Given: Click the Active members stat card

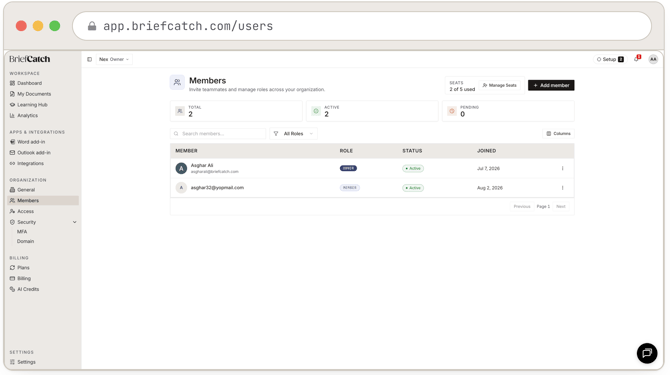Looking at the screenshot, I should pyautogui.click(x=372, y=111).
